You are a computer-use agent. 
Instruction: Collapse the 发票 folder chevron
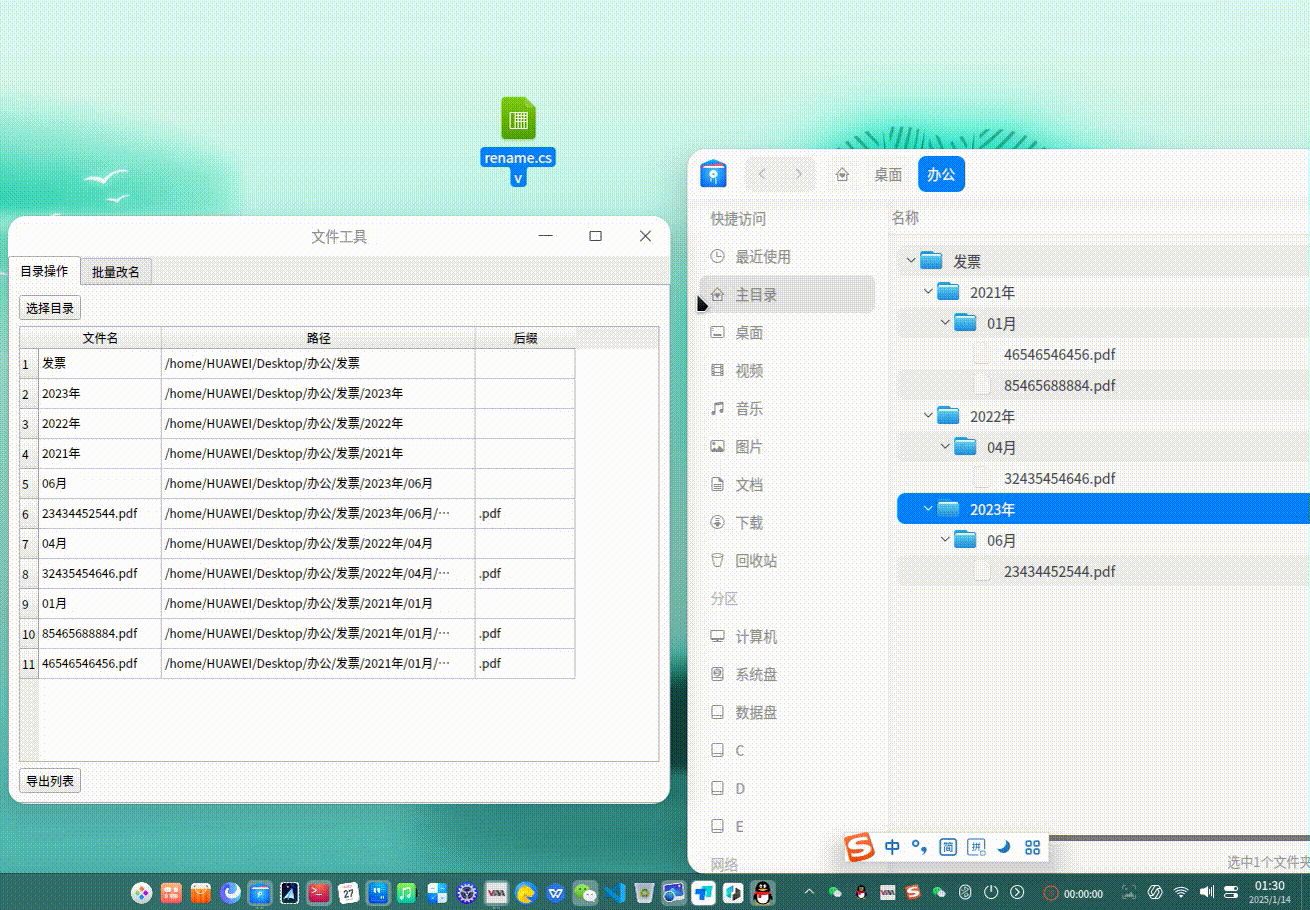[x=910, y=261]
